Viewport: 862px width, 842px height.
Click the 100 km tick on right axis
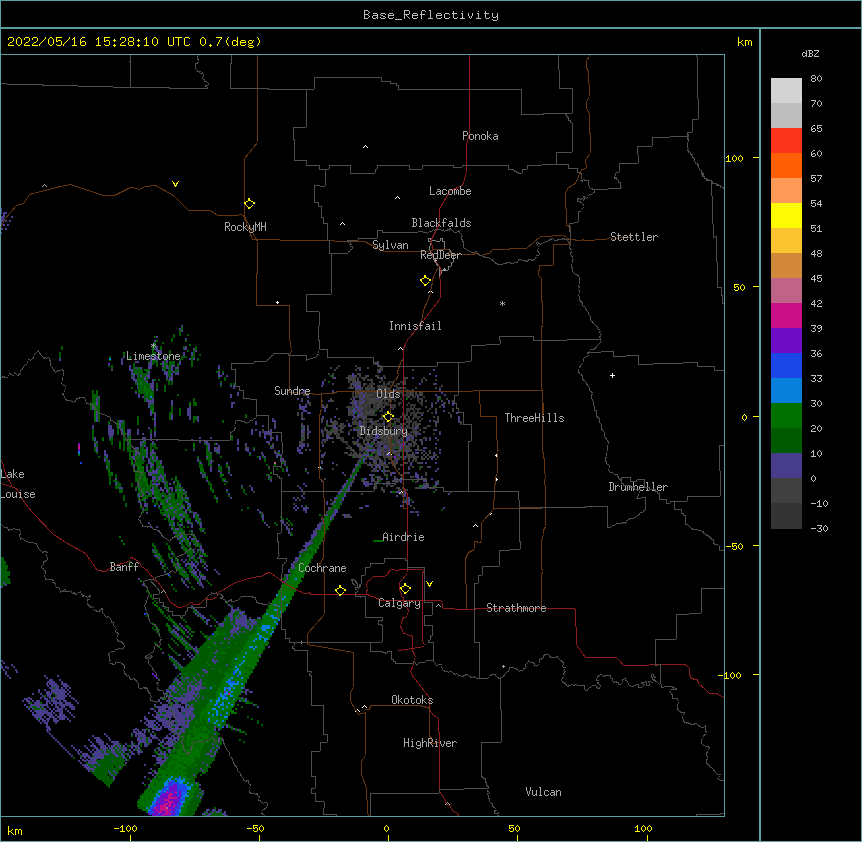point(734,159)
